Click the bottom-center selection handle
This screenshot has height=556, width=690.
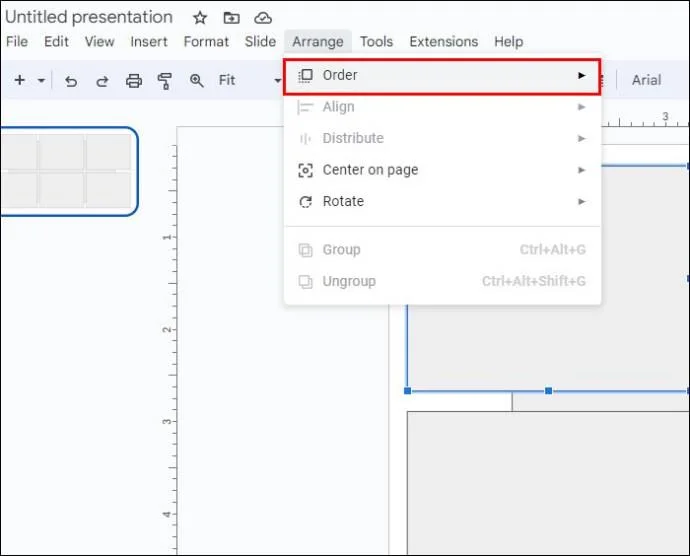click(x=548, y=390)
